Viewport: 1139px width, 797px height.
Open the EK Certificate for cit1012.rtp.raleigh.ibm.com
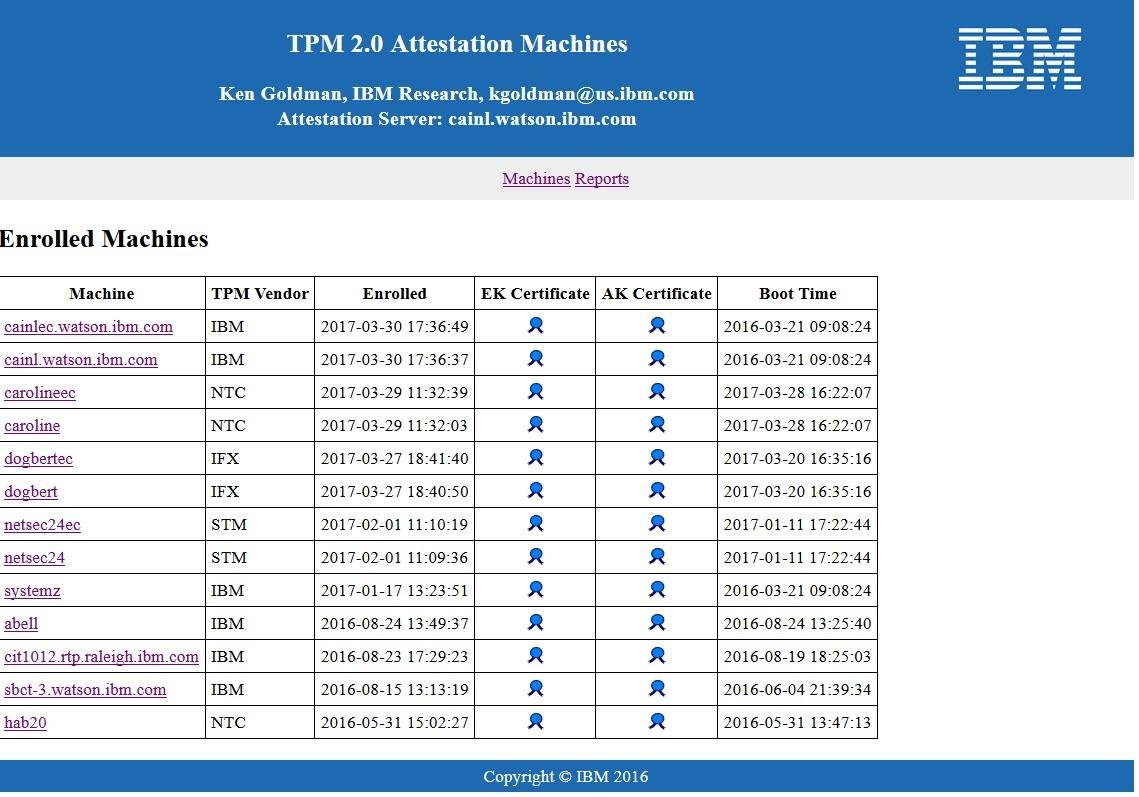[535, 655]
